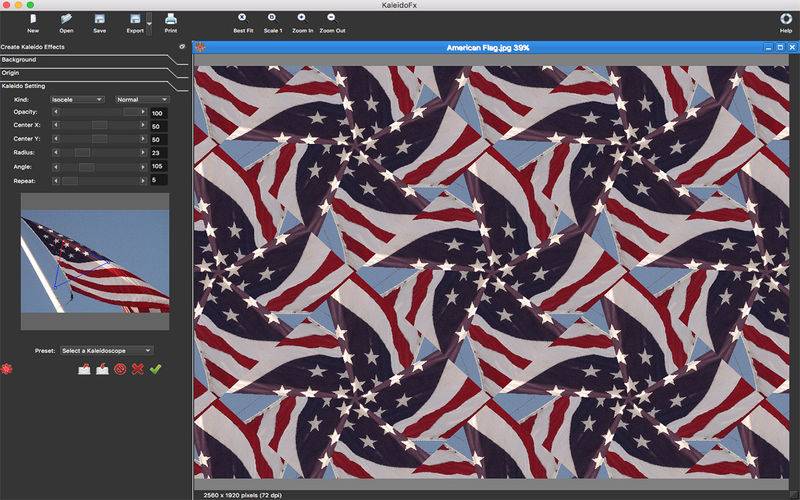
Task: Click the first white-box preset icon
Action: [x=84, y=368]
